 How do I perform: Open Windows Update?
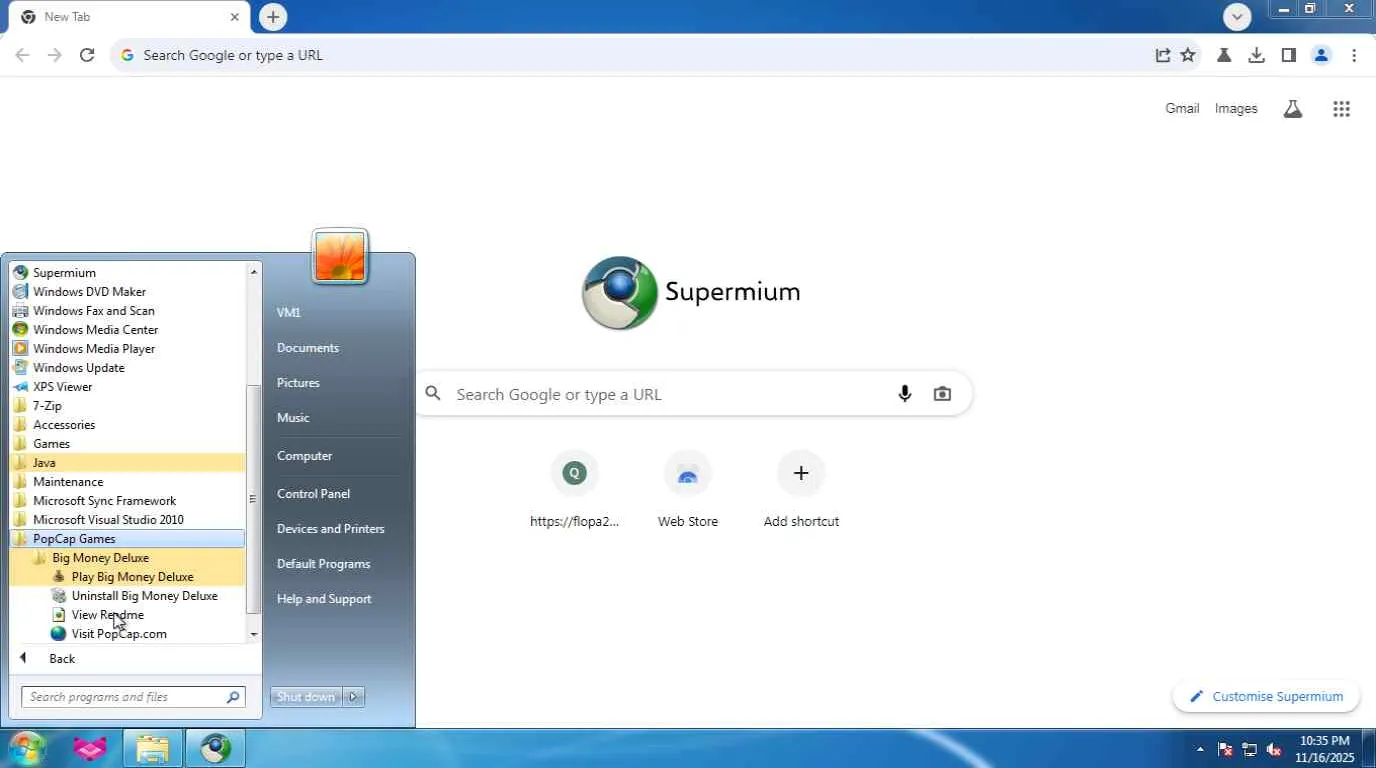tap(127, 368)
